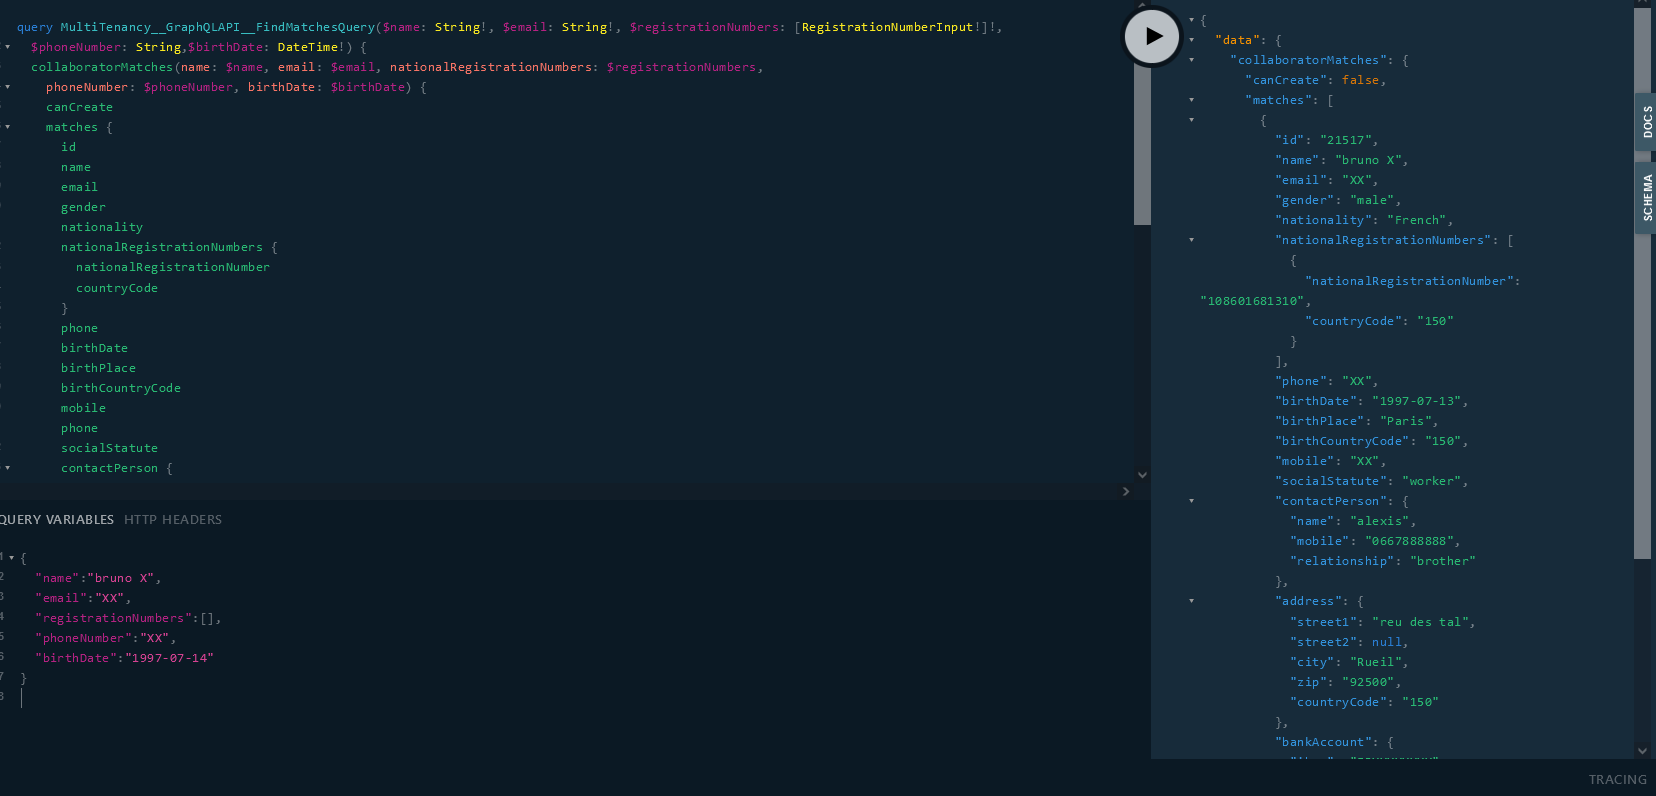1656x796 pixels.
Task: Click the response id value "21517"
Action: point(1348,140)
